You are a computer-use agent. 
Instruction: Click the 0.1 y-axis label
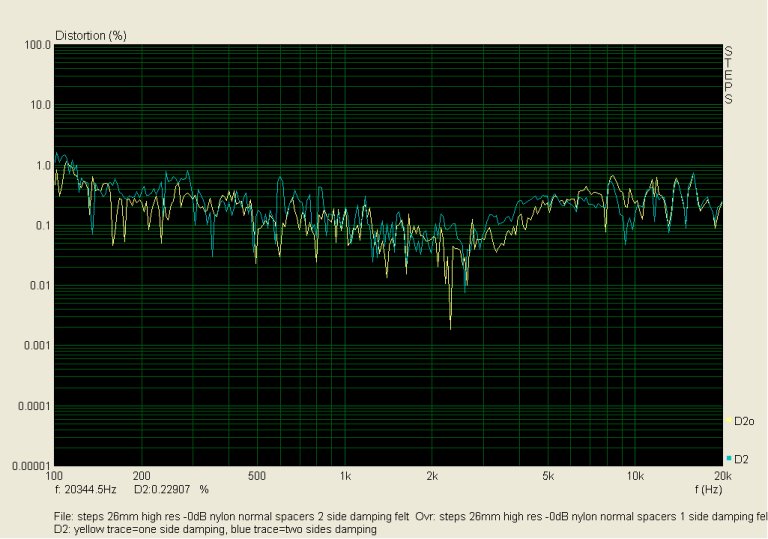coord(43,226)
